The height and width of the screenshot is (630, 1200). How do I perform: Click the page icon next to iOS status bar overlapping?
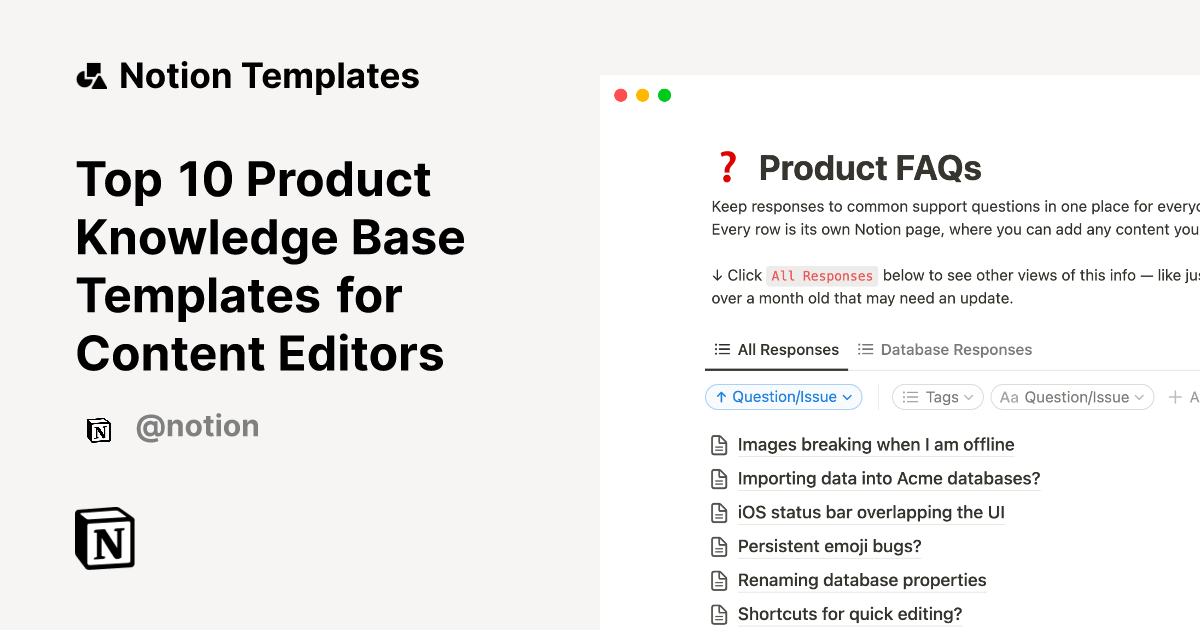720,512
